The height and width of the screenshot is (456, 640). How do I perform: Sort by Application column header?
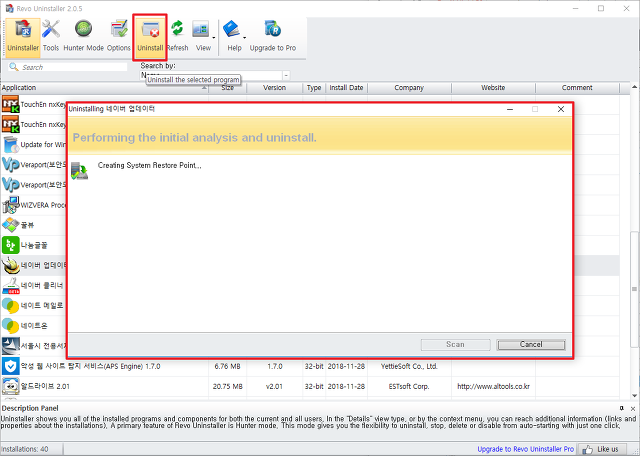pyautogui.click(x=104, y=88)
